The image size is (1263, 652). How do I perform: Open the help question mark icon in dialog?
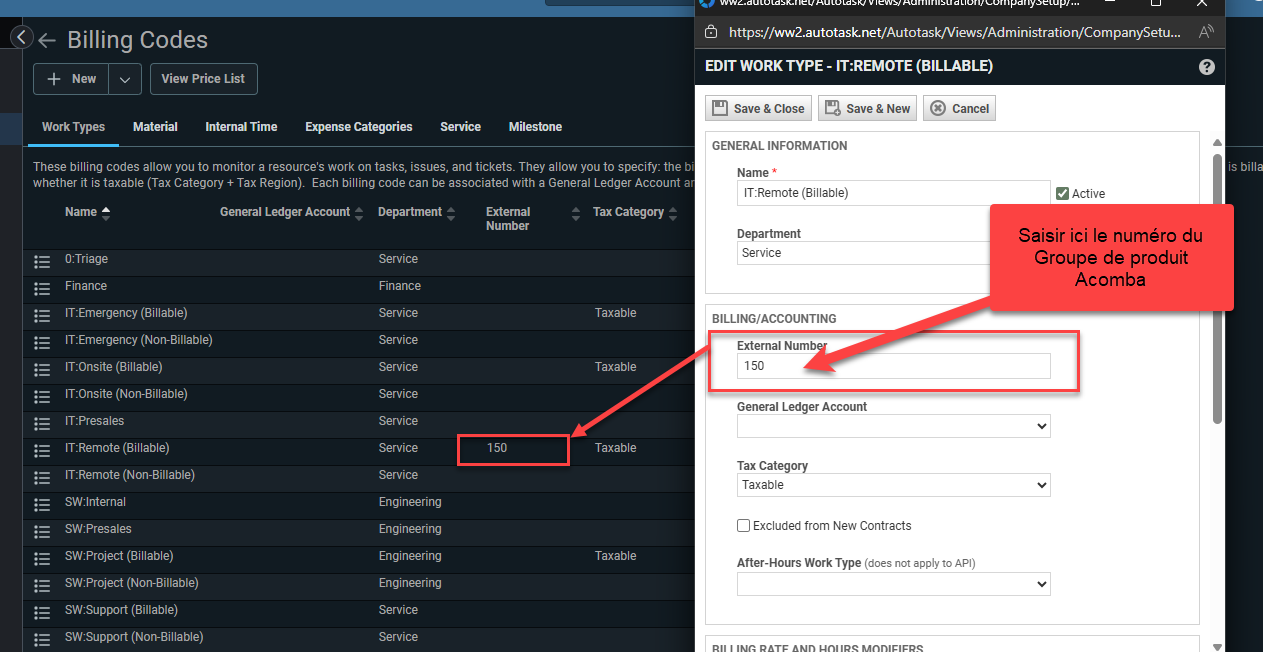[x=1207, y=67]
